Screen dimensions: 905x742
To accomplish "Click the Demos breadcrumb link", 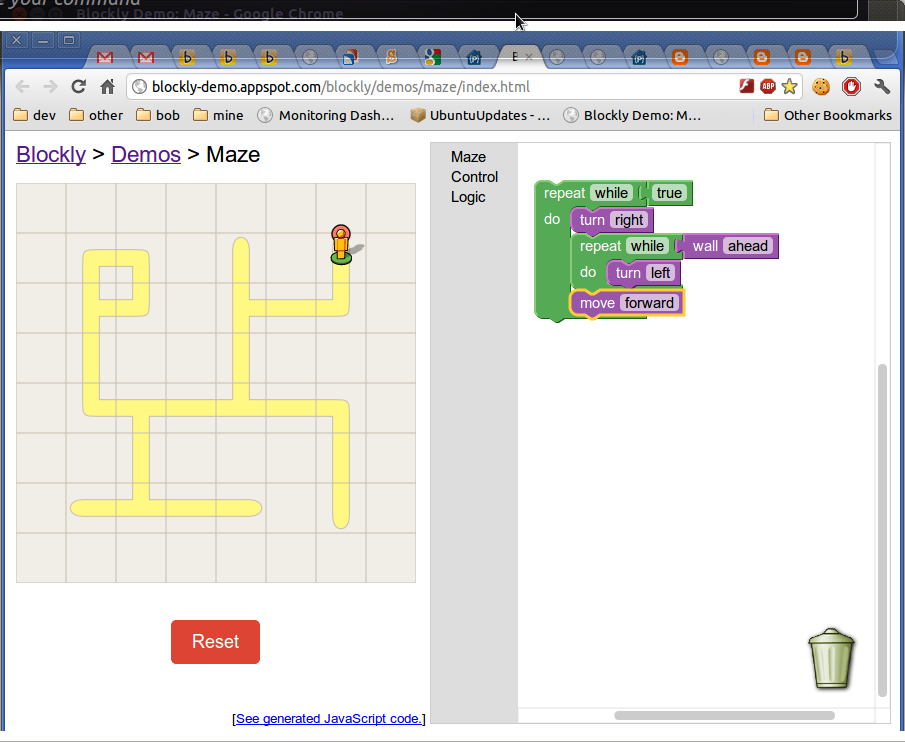I will click(x=146, y=154).
